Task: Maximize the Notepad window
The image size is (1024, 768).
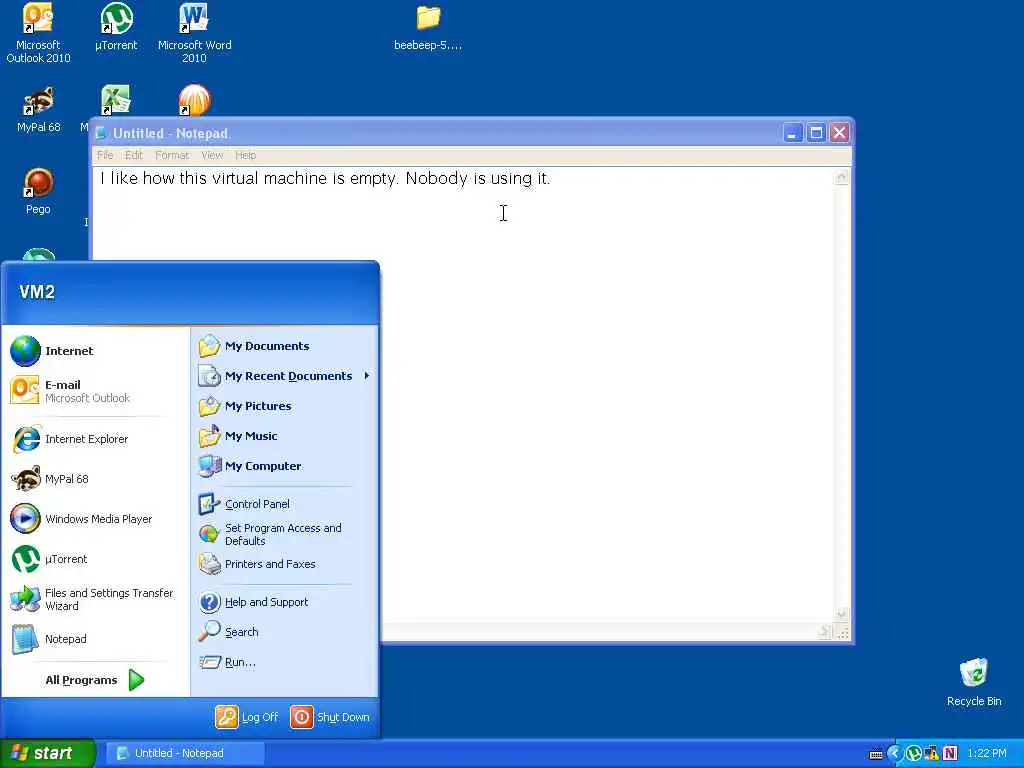Action: click(816, 133)
